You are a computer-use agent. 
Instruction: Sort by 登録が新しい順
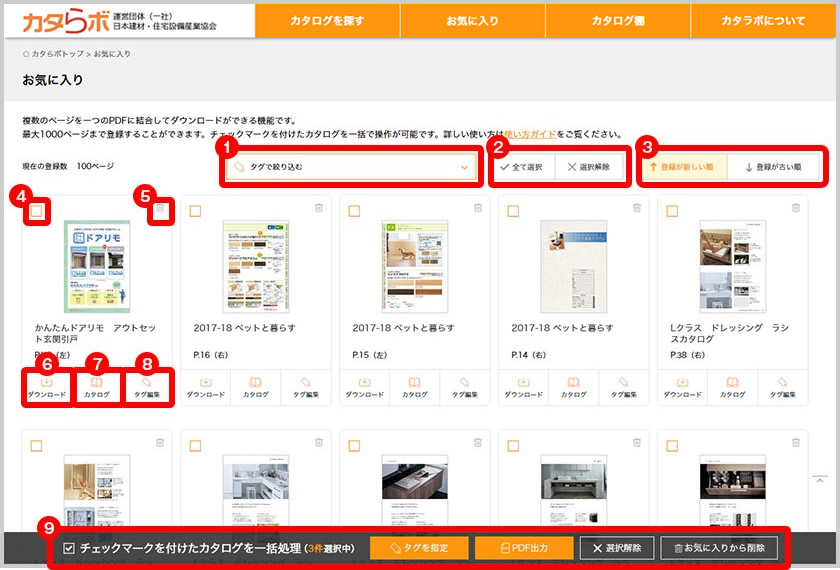(682, 168)
